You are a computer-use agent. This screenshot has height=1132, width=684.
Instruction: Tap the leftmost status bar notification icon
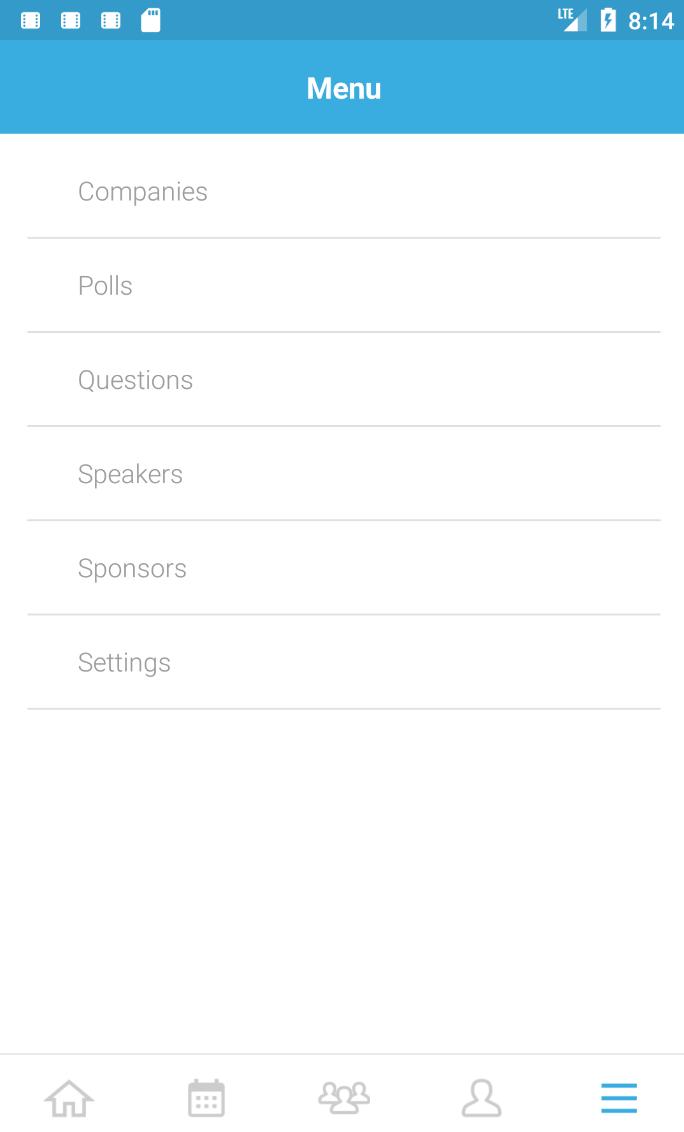coord(31,20)
